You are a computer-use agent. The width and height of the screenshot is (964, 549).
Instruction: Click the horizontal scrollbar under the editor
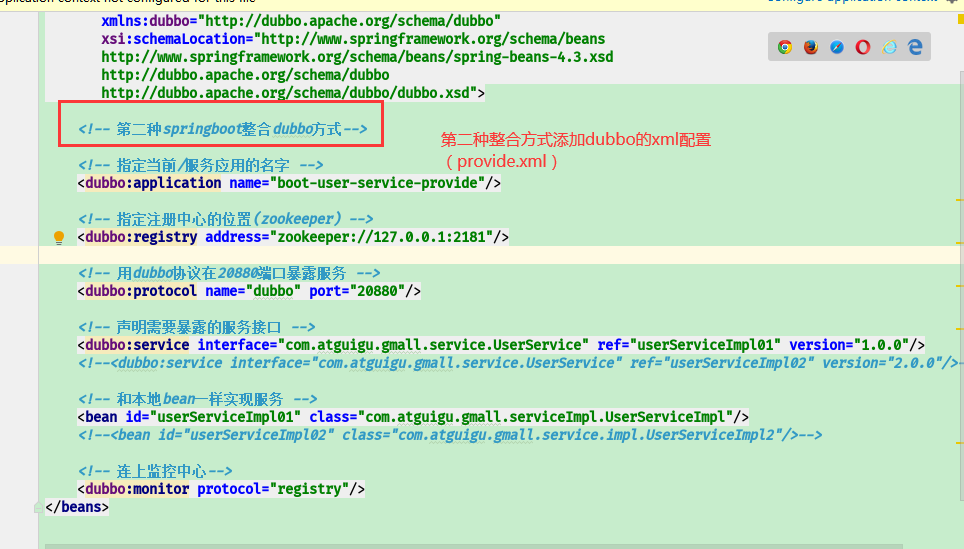[x=473, y=546]
